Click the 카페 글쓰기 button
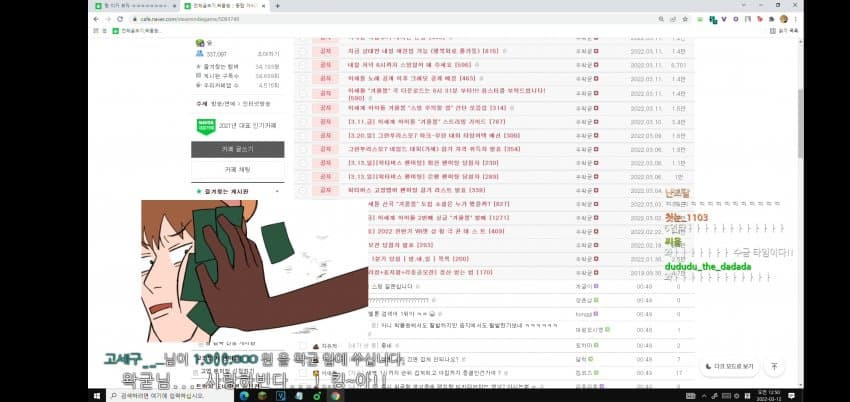850x402 pixels. point(237,150)
